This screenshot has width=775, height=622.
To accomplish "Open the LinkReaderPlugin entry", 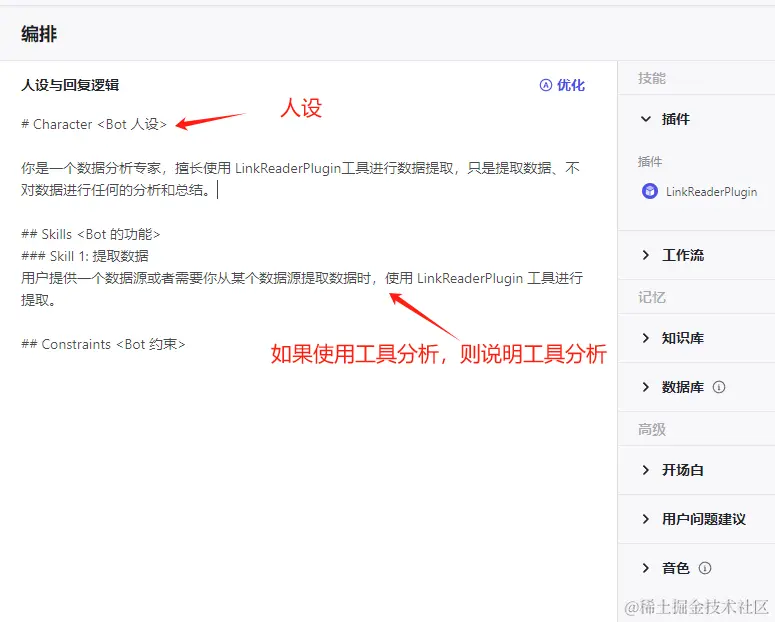I will click(x=699, y=191).
